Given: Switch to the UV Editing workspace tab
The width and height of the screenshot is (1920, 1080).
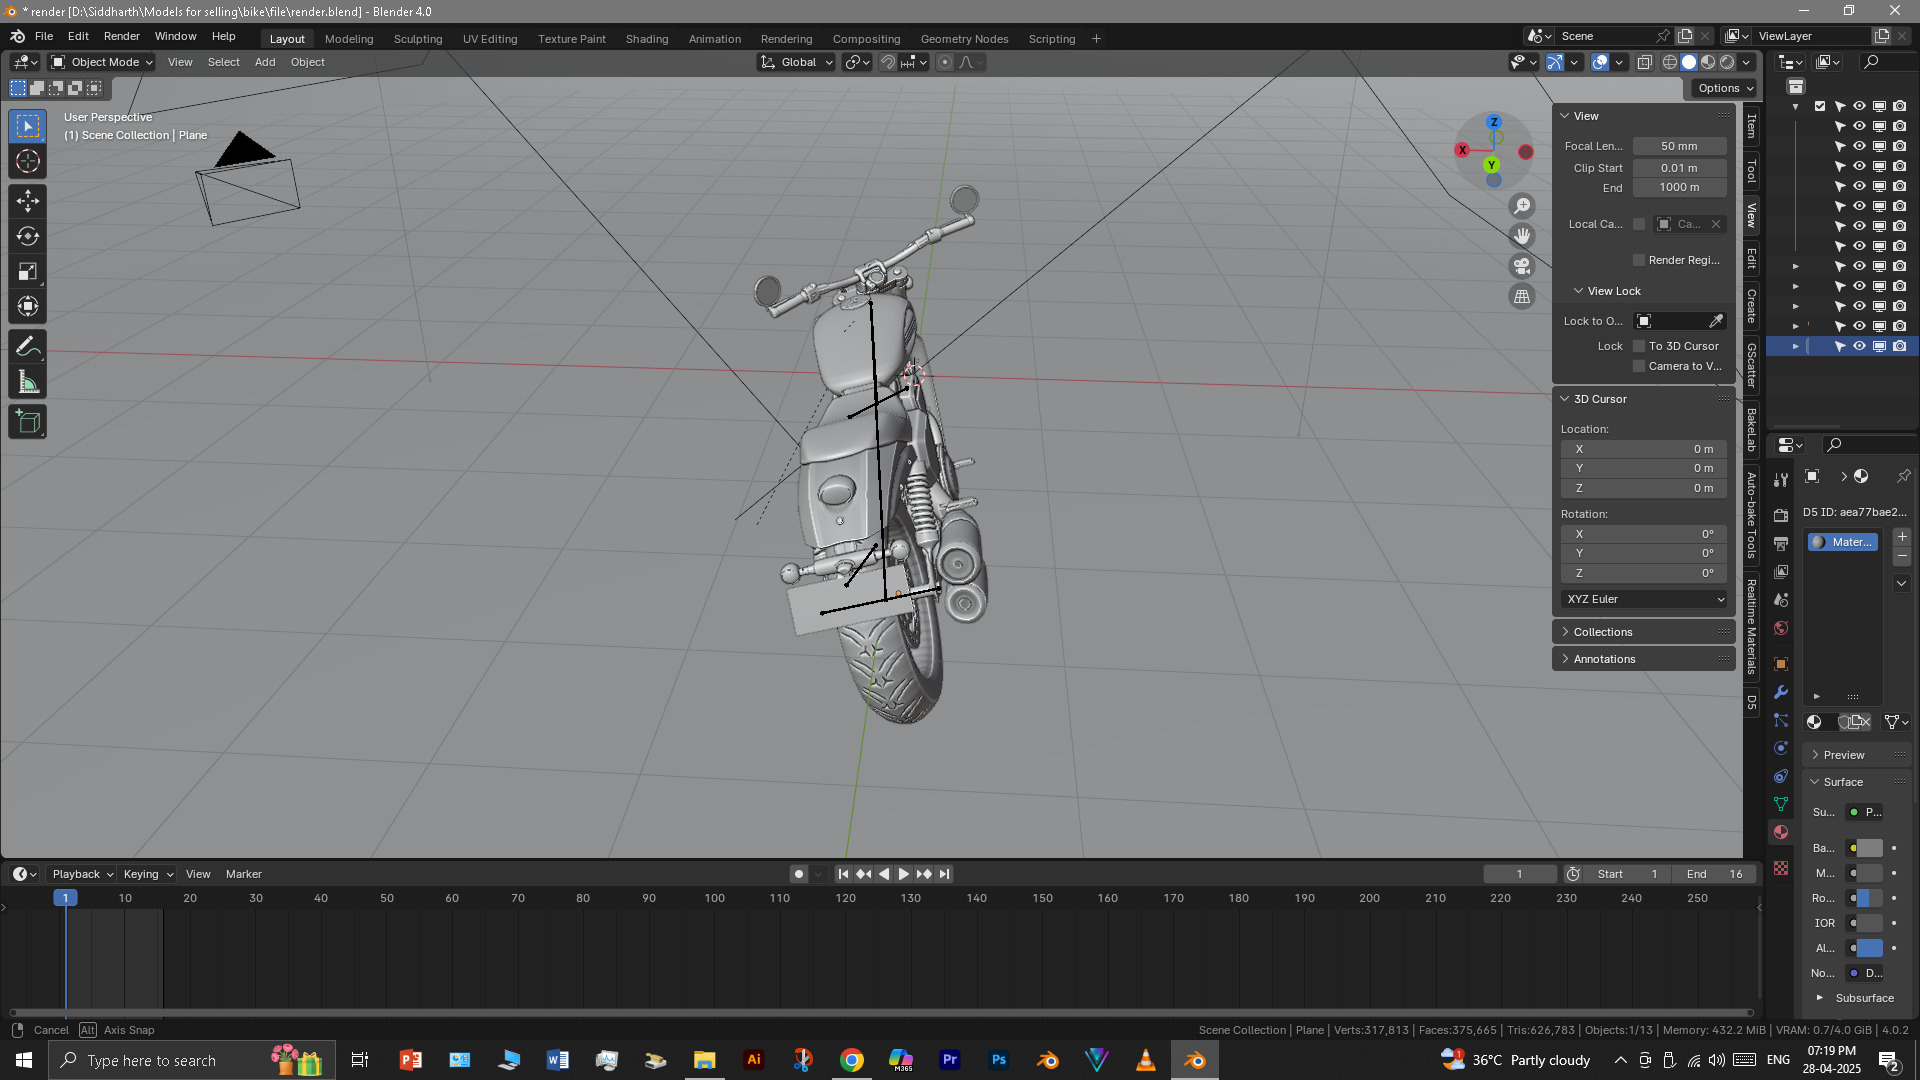Looking at the screenshot, I should tap(490, 39).
